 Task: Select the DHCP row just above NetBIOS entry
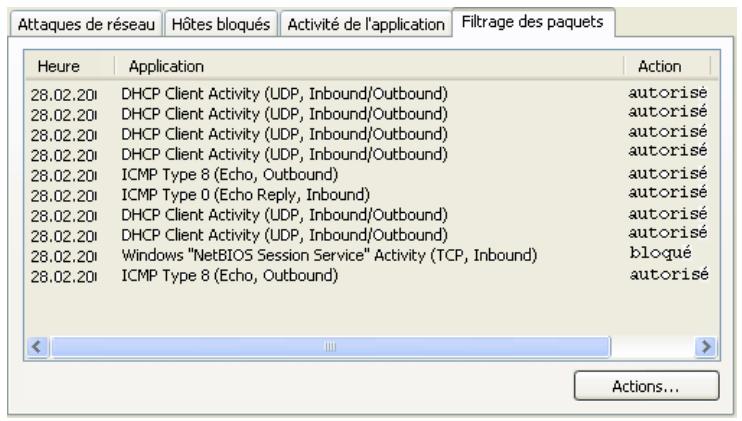tap(284, 234)
